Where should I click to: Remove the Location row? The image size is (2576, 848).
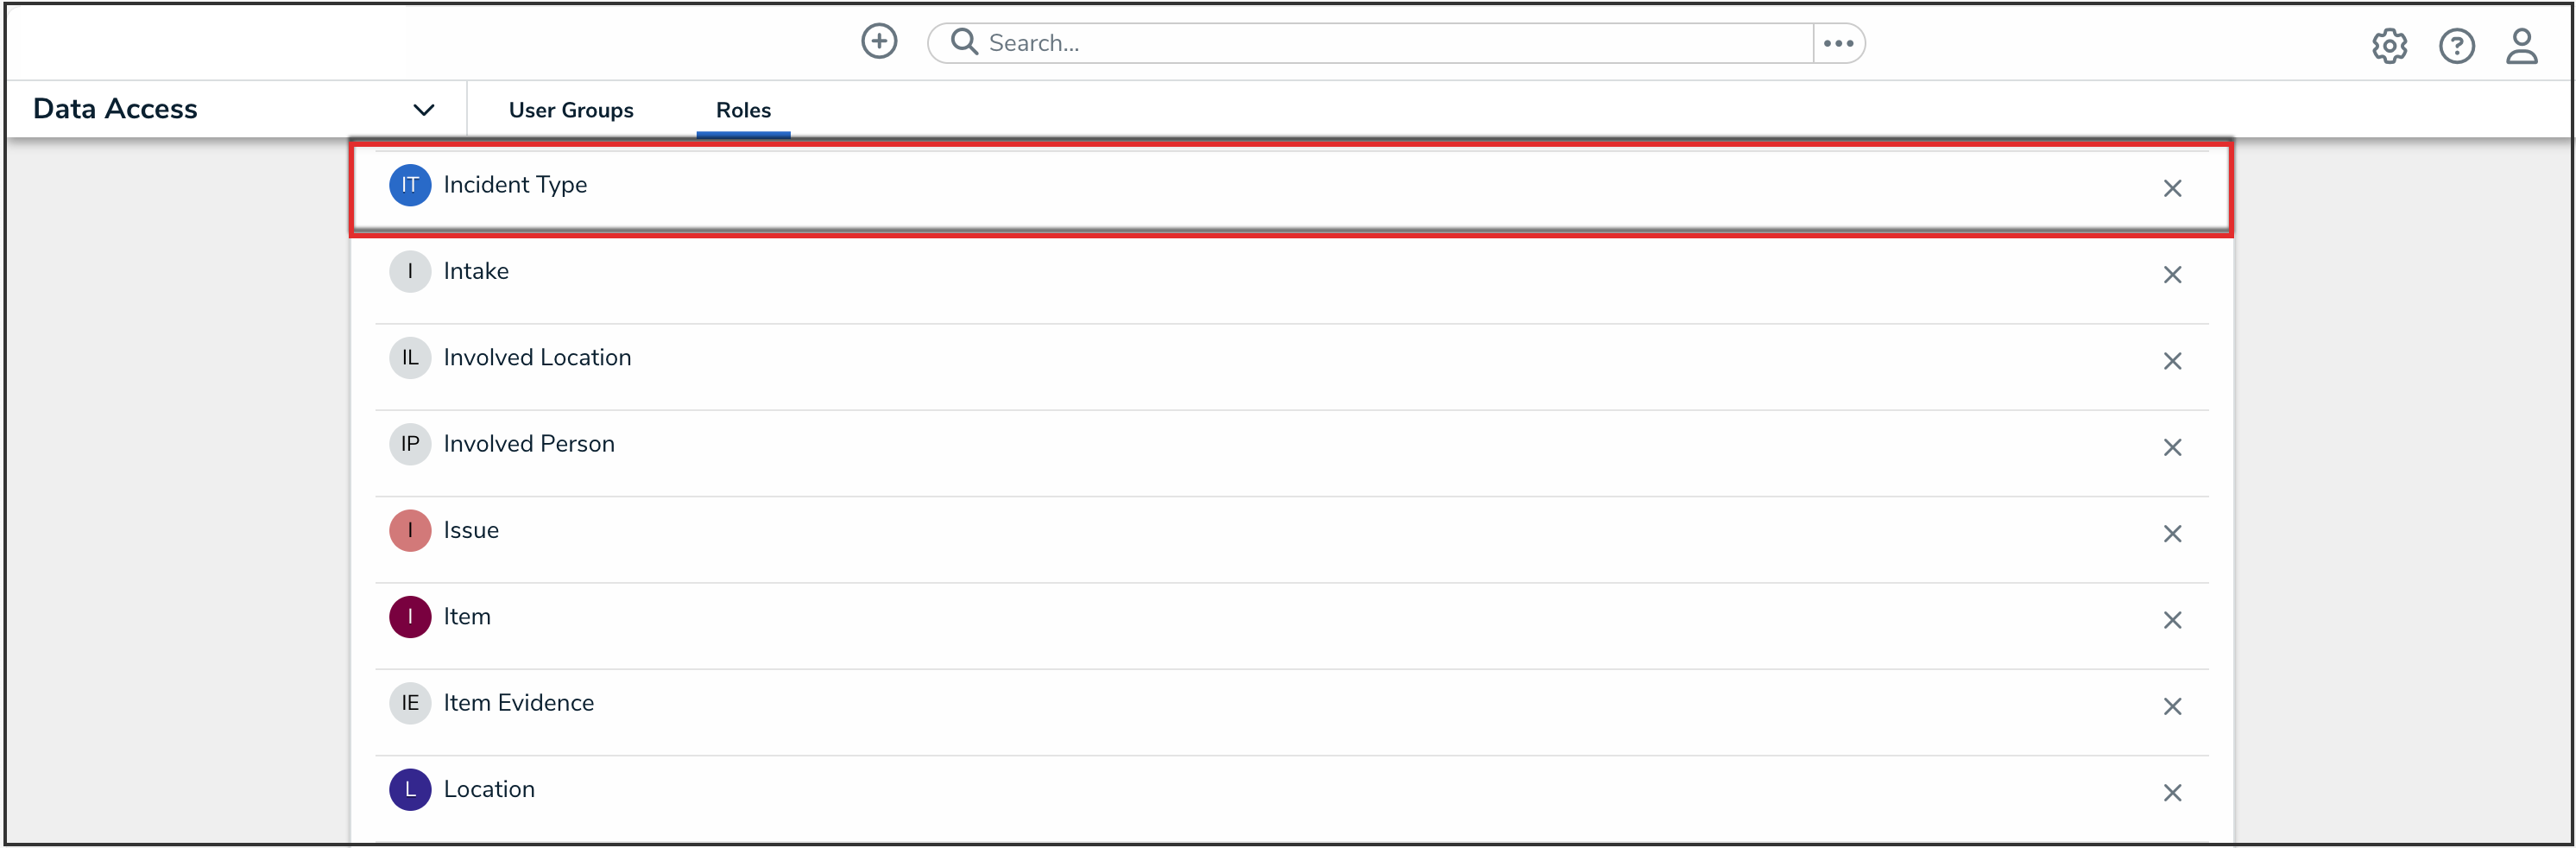point(2172,793)
